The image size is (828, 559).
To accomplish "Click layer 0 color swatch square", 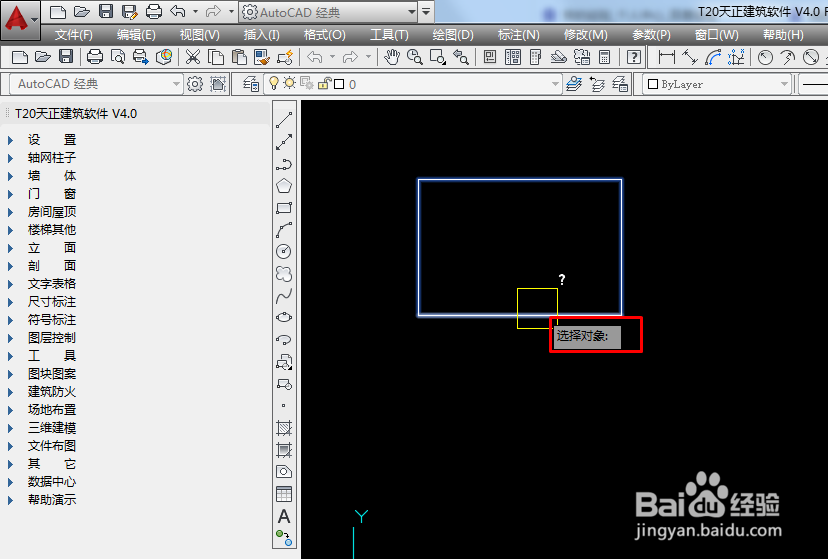I will pyautogui.click(x=339, y=84).
